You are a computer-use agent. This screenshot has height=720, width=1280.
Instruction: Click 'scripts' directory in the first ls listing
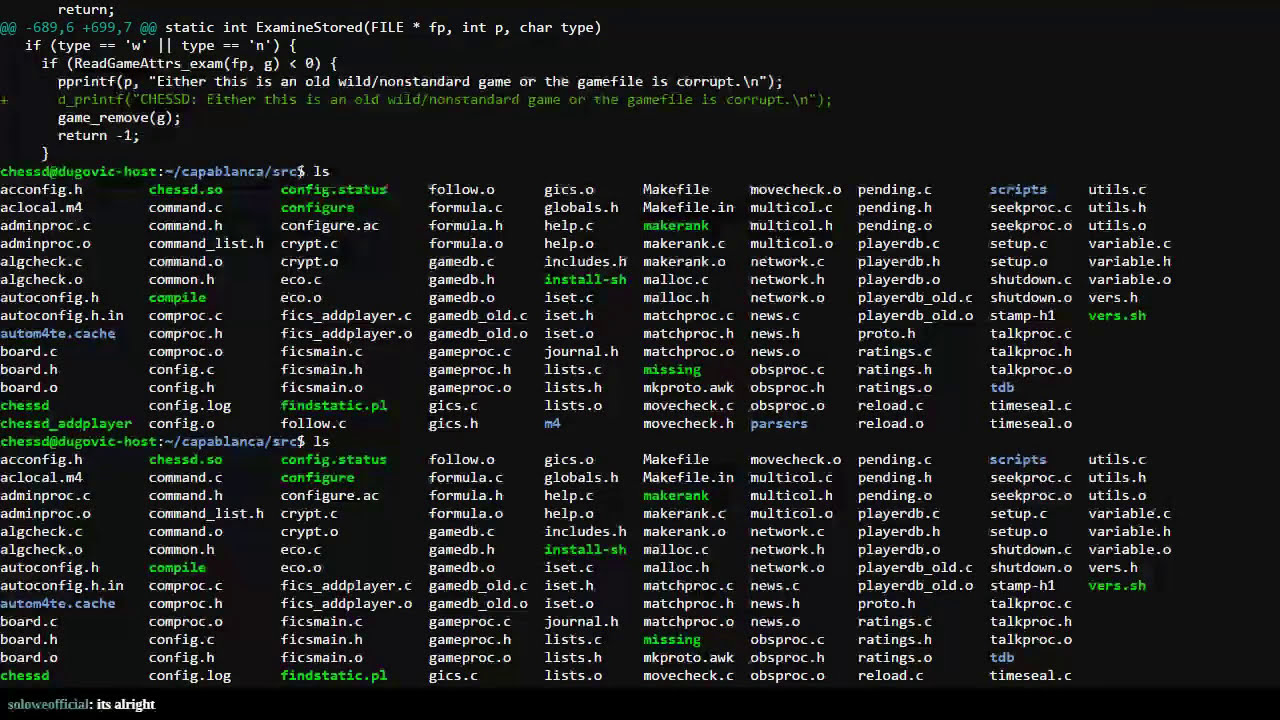point(1018,189)
